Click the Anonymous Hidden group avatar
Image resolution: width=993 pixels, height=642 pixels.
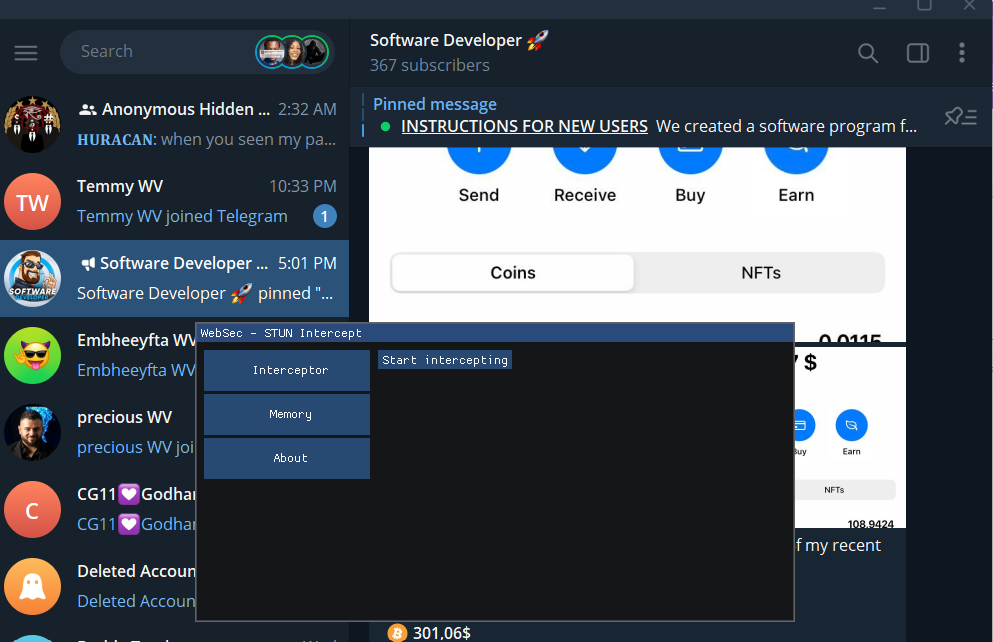[x=32, y=124]
